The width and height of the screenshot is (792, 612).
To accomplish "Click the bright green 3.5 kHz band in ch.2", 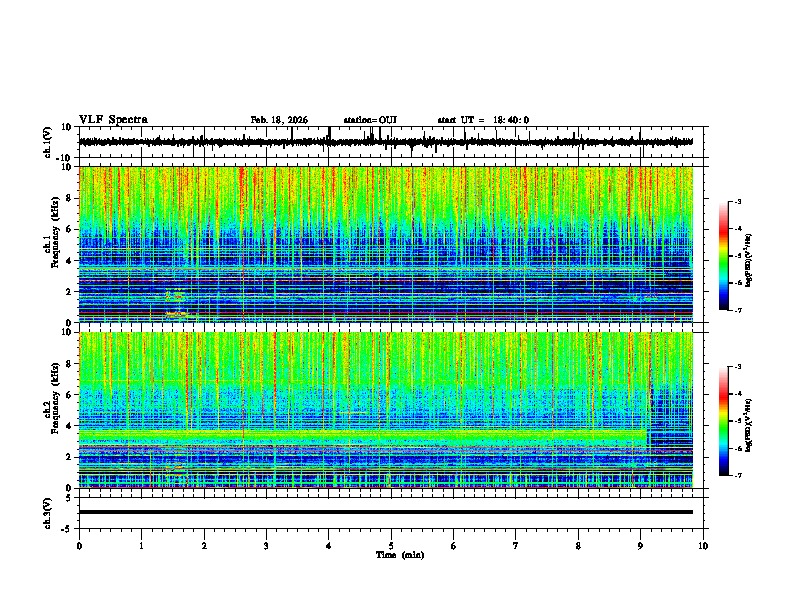I will (363, 434).
